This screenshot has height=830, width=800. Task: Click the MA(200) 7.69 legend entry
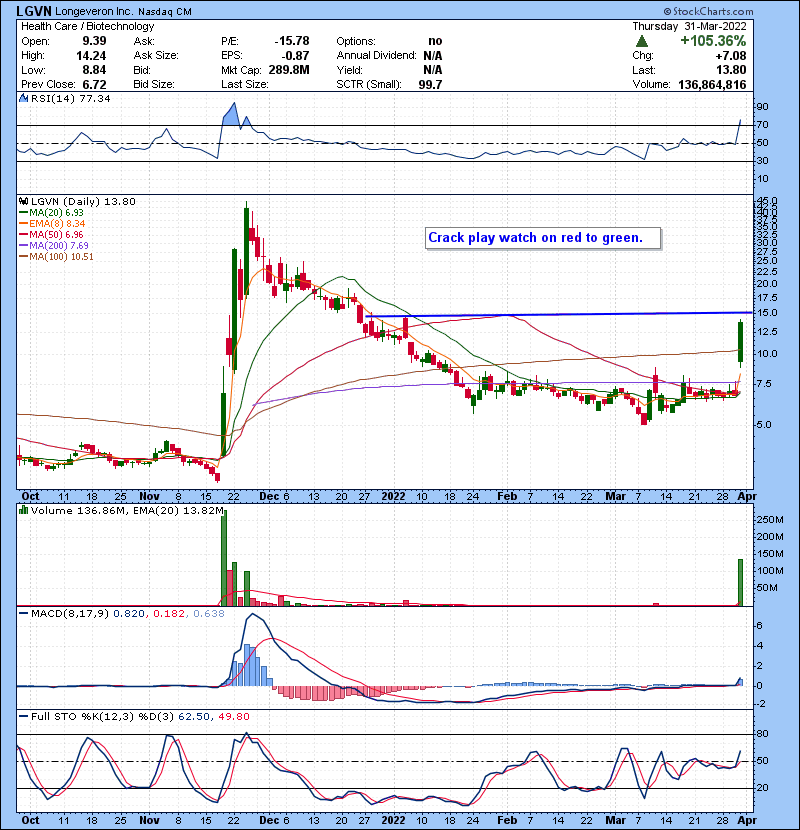pyautogui.click(x=59, y=246)
